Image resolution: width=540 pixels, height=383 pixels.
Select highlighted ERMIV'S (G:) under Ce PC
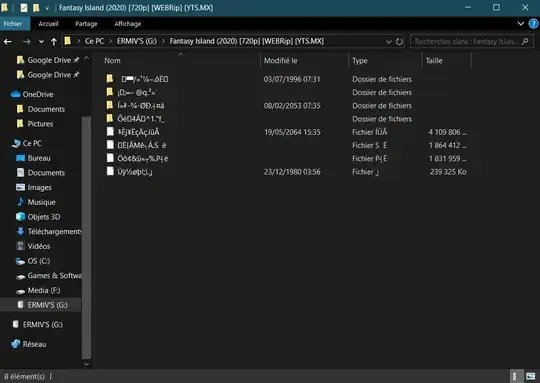point(48,305)
